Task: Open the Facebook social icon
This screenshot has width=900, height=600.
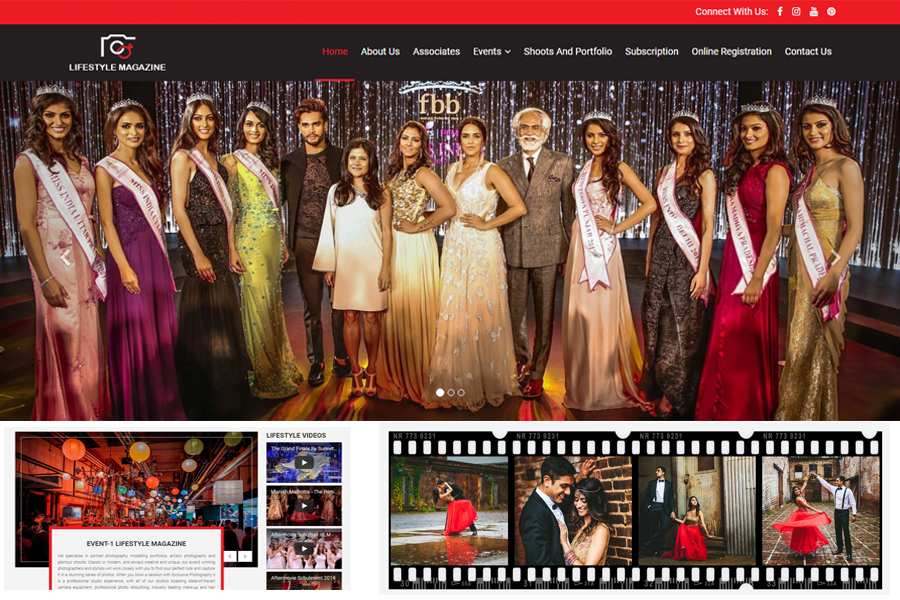Action: point(780,12)
